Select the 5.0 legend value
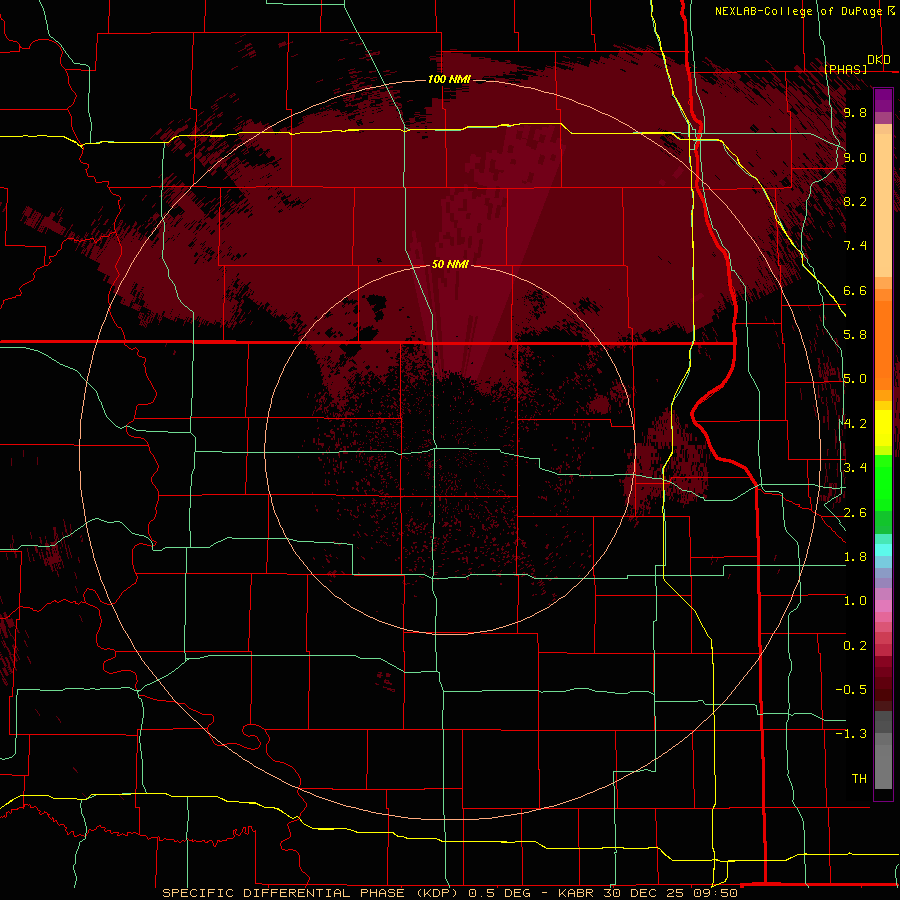The height and width of the screenshot is (900, 900). point(855,379)
